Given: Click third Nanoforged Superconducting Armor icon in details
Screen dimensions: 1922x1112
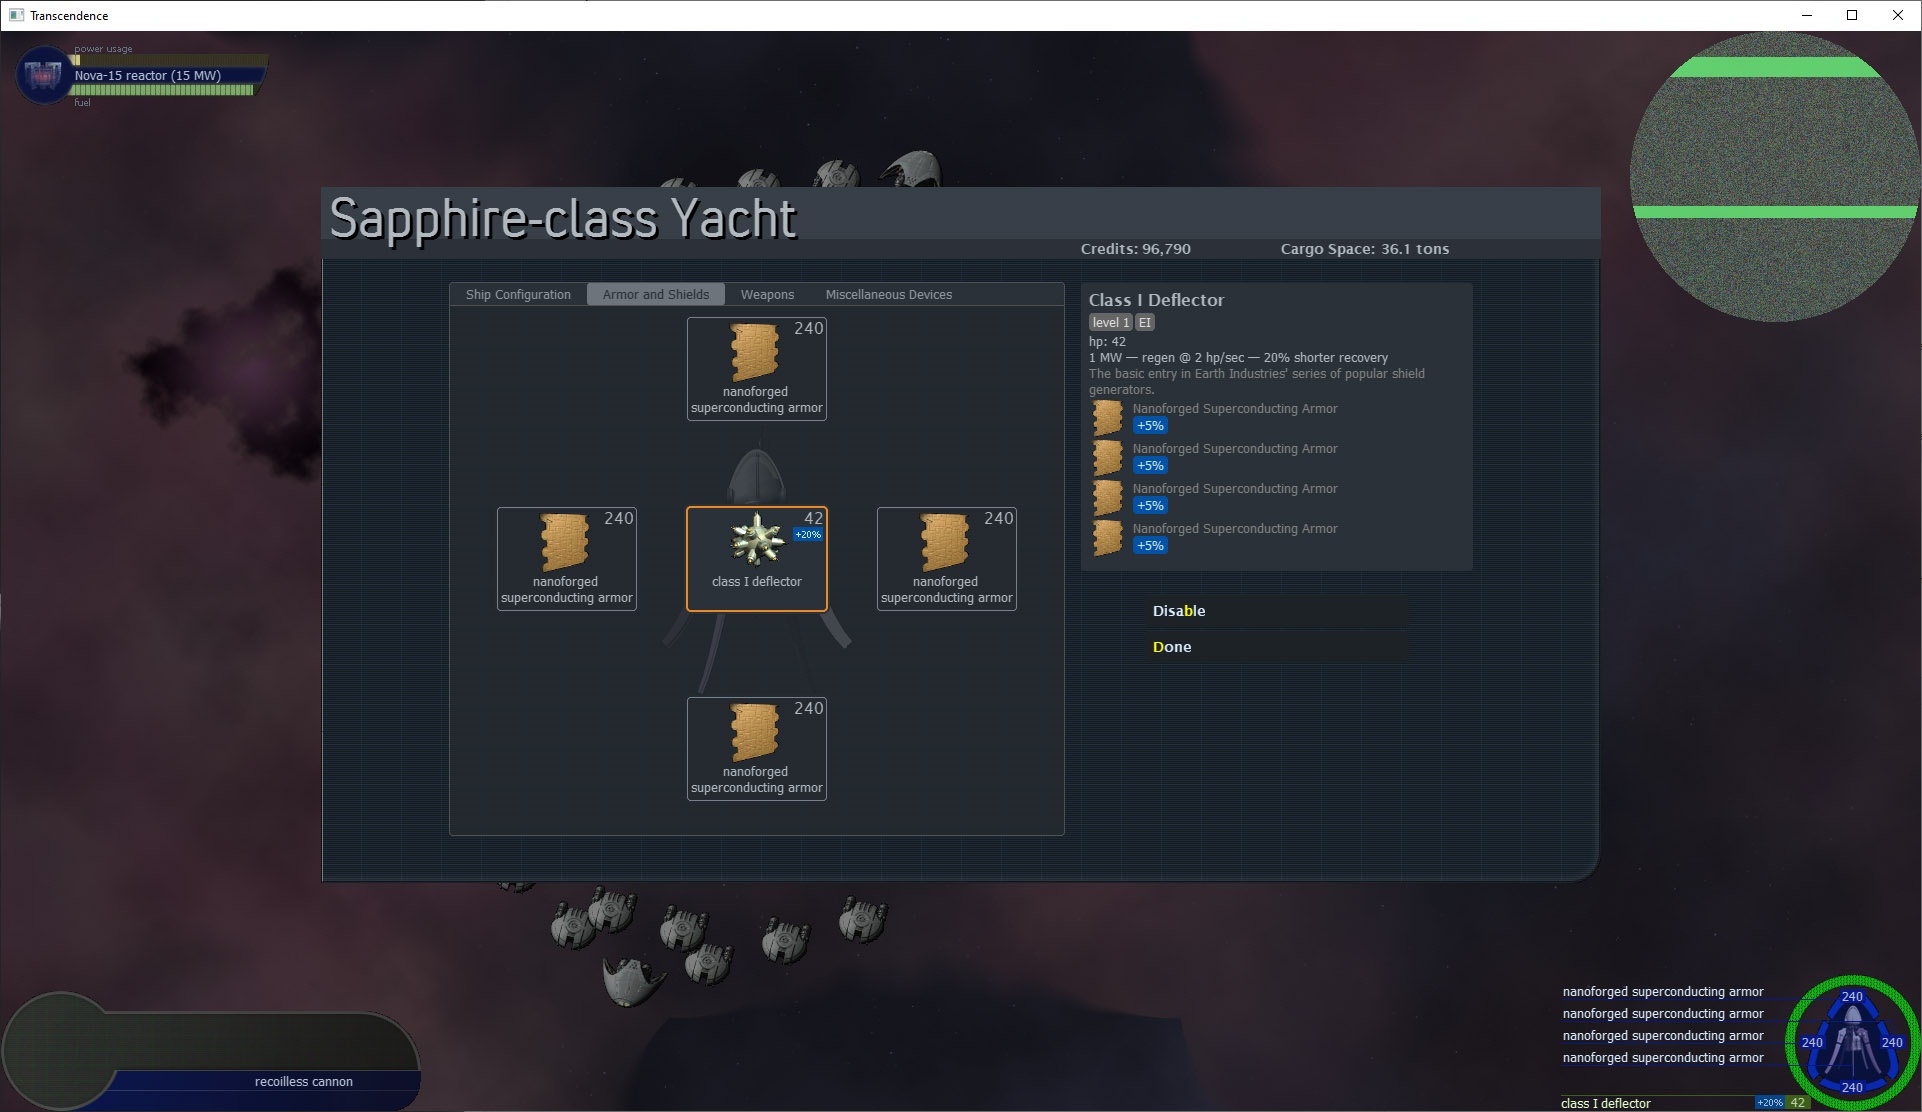Looking at the screenshot, I should pyautogui.click(x=1107, y=498).
